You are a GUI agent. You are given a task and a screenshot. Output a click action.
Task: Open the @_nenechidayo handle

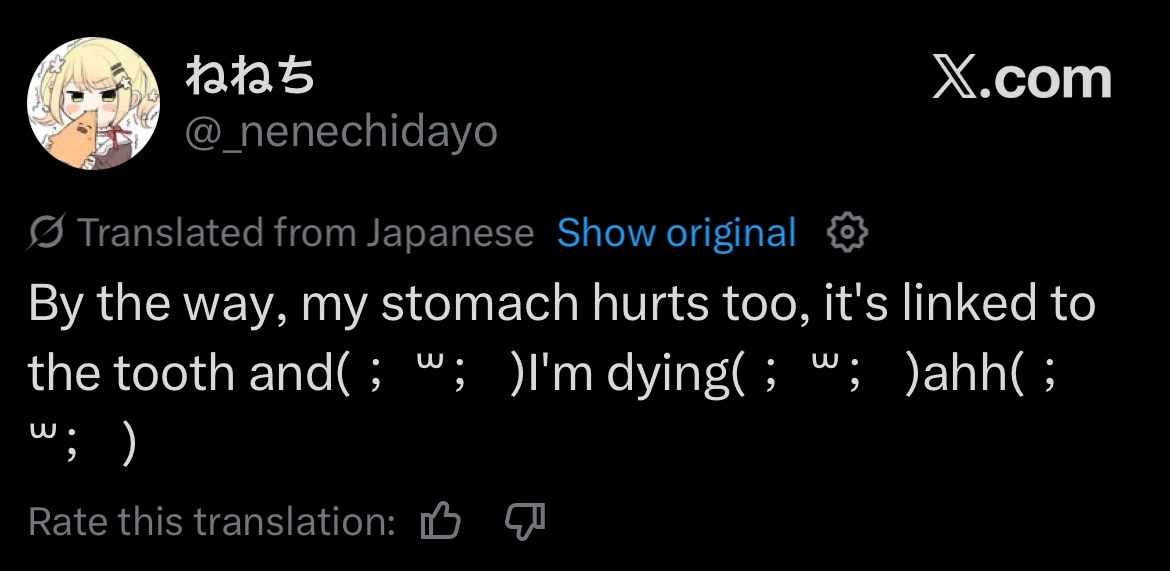click(341, 131)
